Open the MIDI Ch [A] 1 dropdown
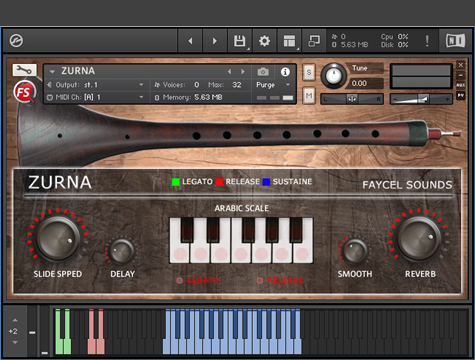Screen dimensions: 475x360 pos(96,97)
